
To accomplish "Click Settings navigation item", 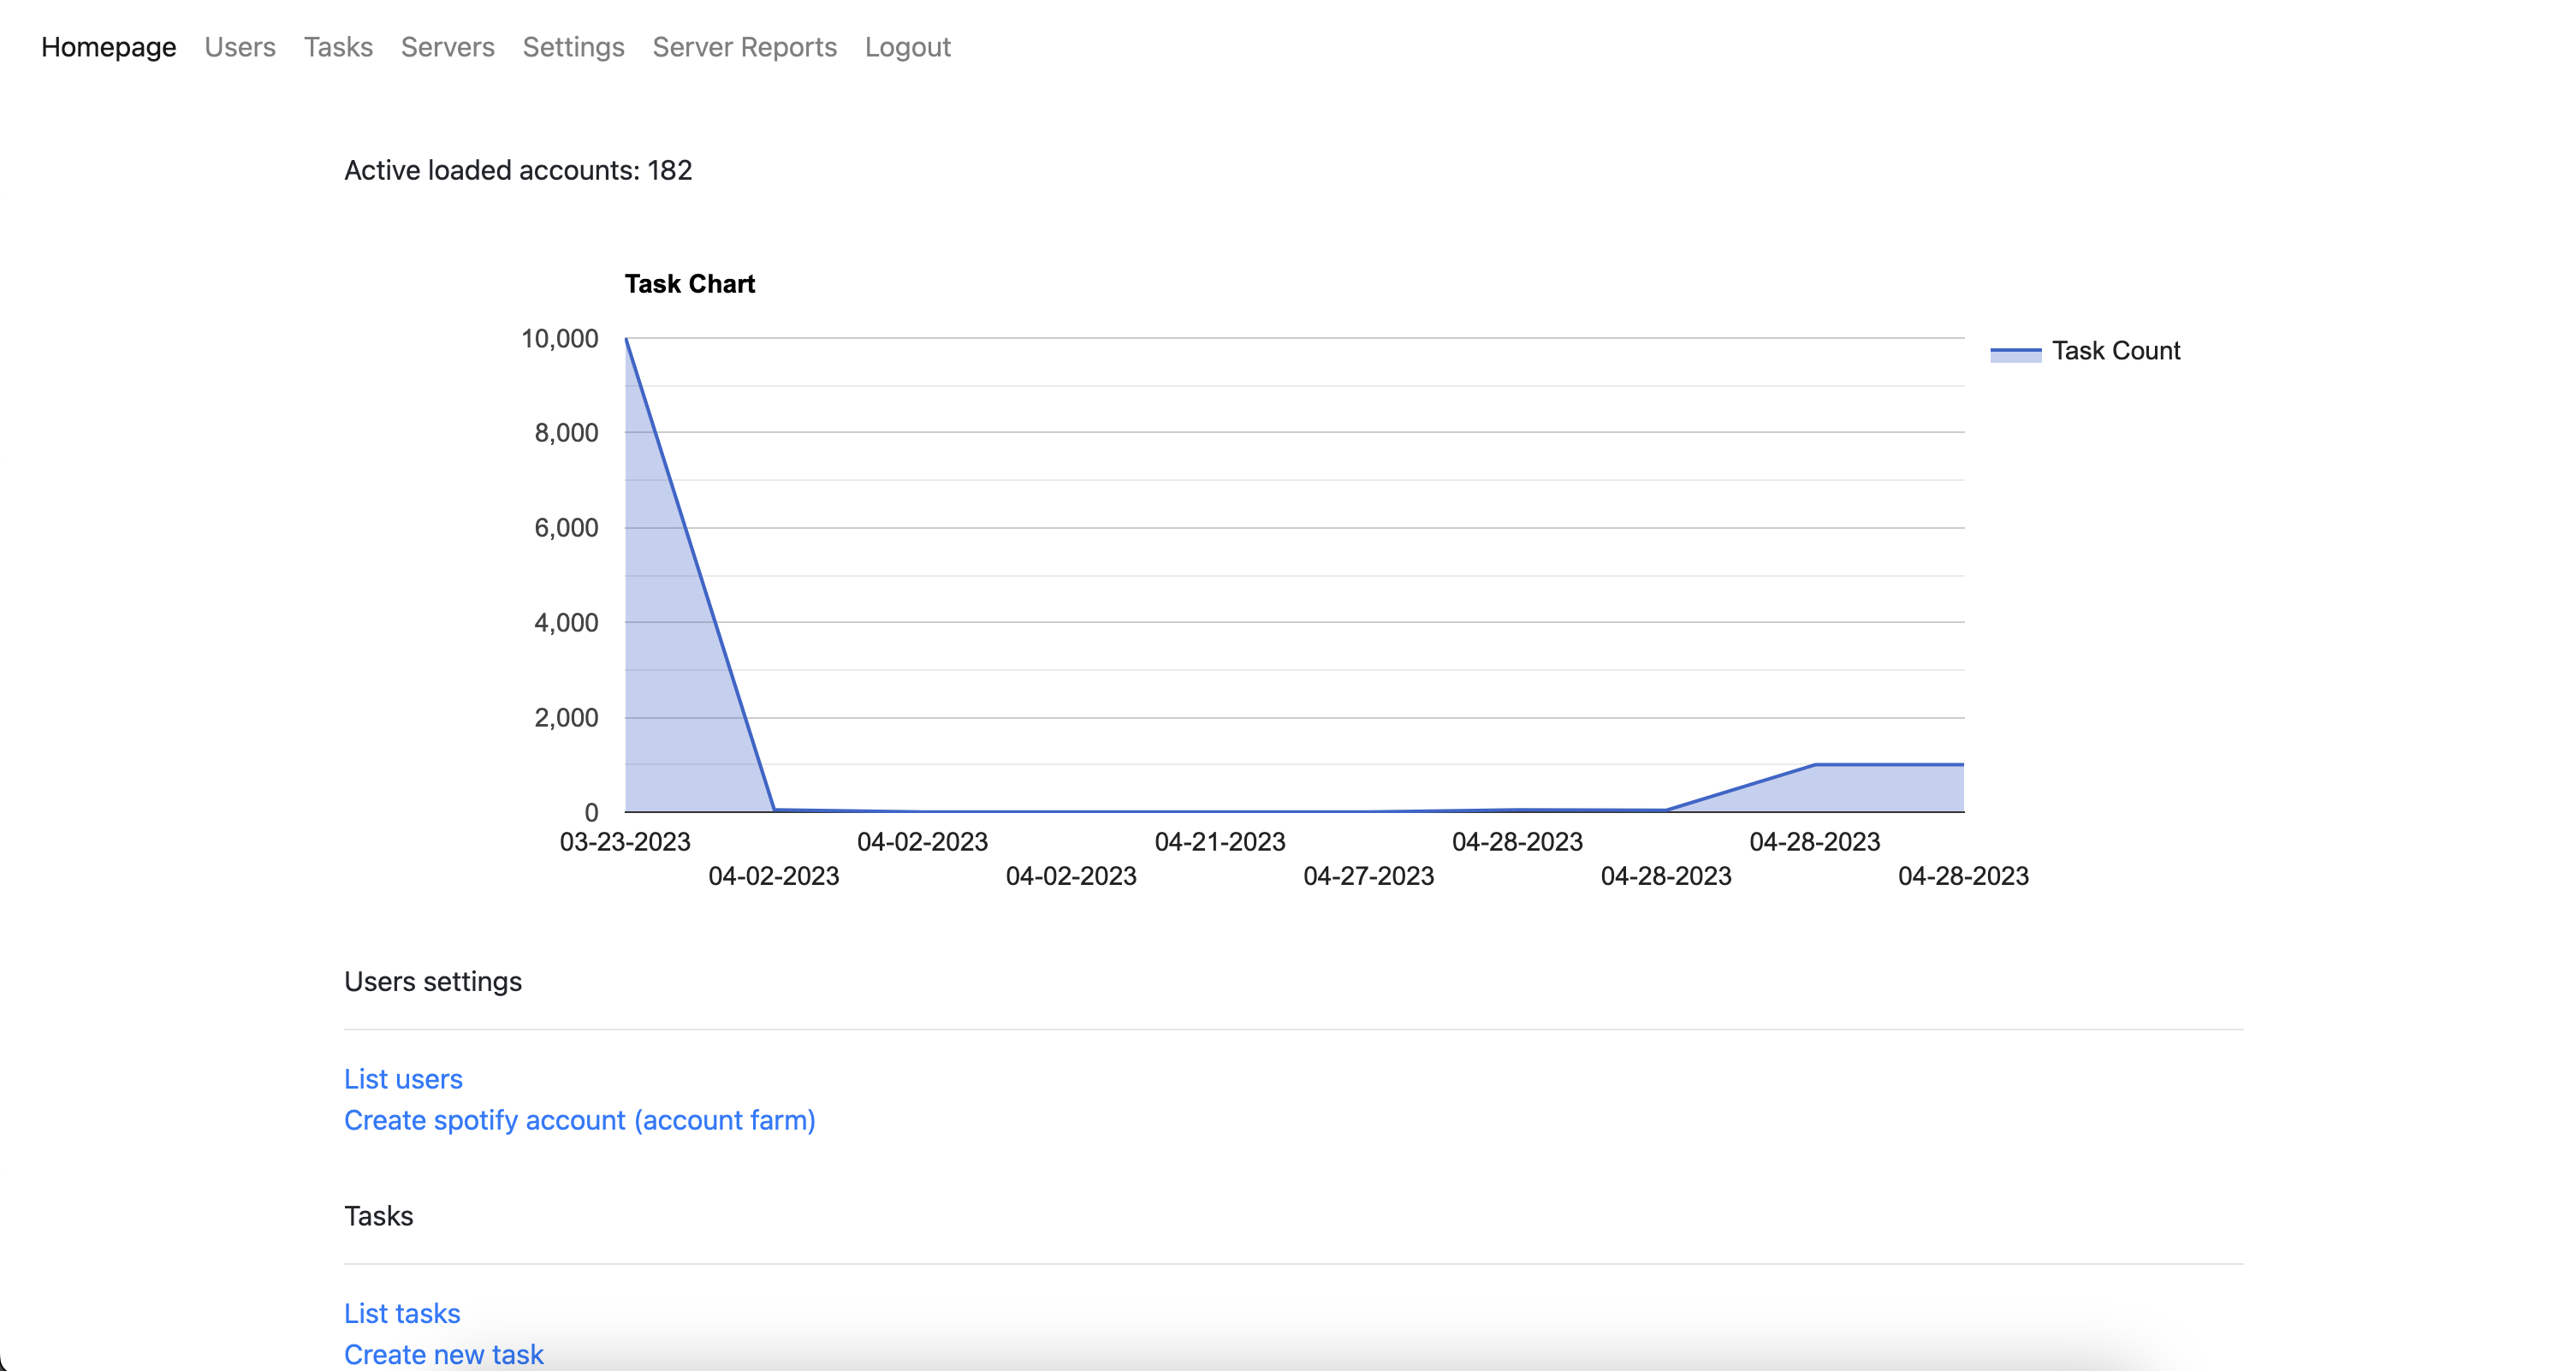I will [573, 46].
